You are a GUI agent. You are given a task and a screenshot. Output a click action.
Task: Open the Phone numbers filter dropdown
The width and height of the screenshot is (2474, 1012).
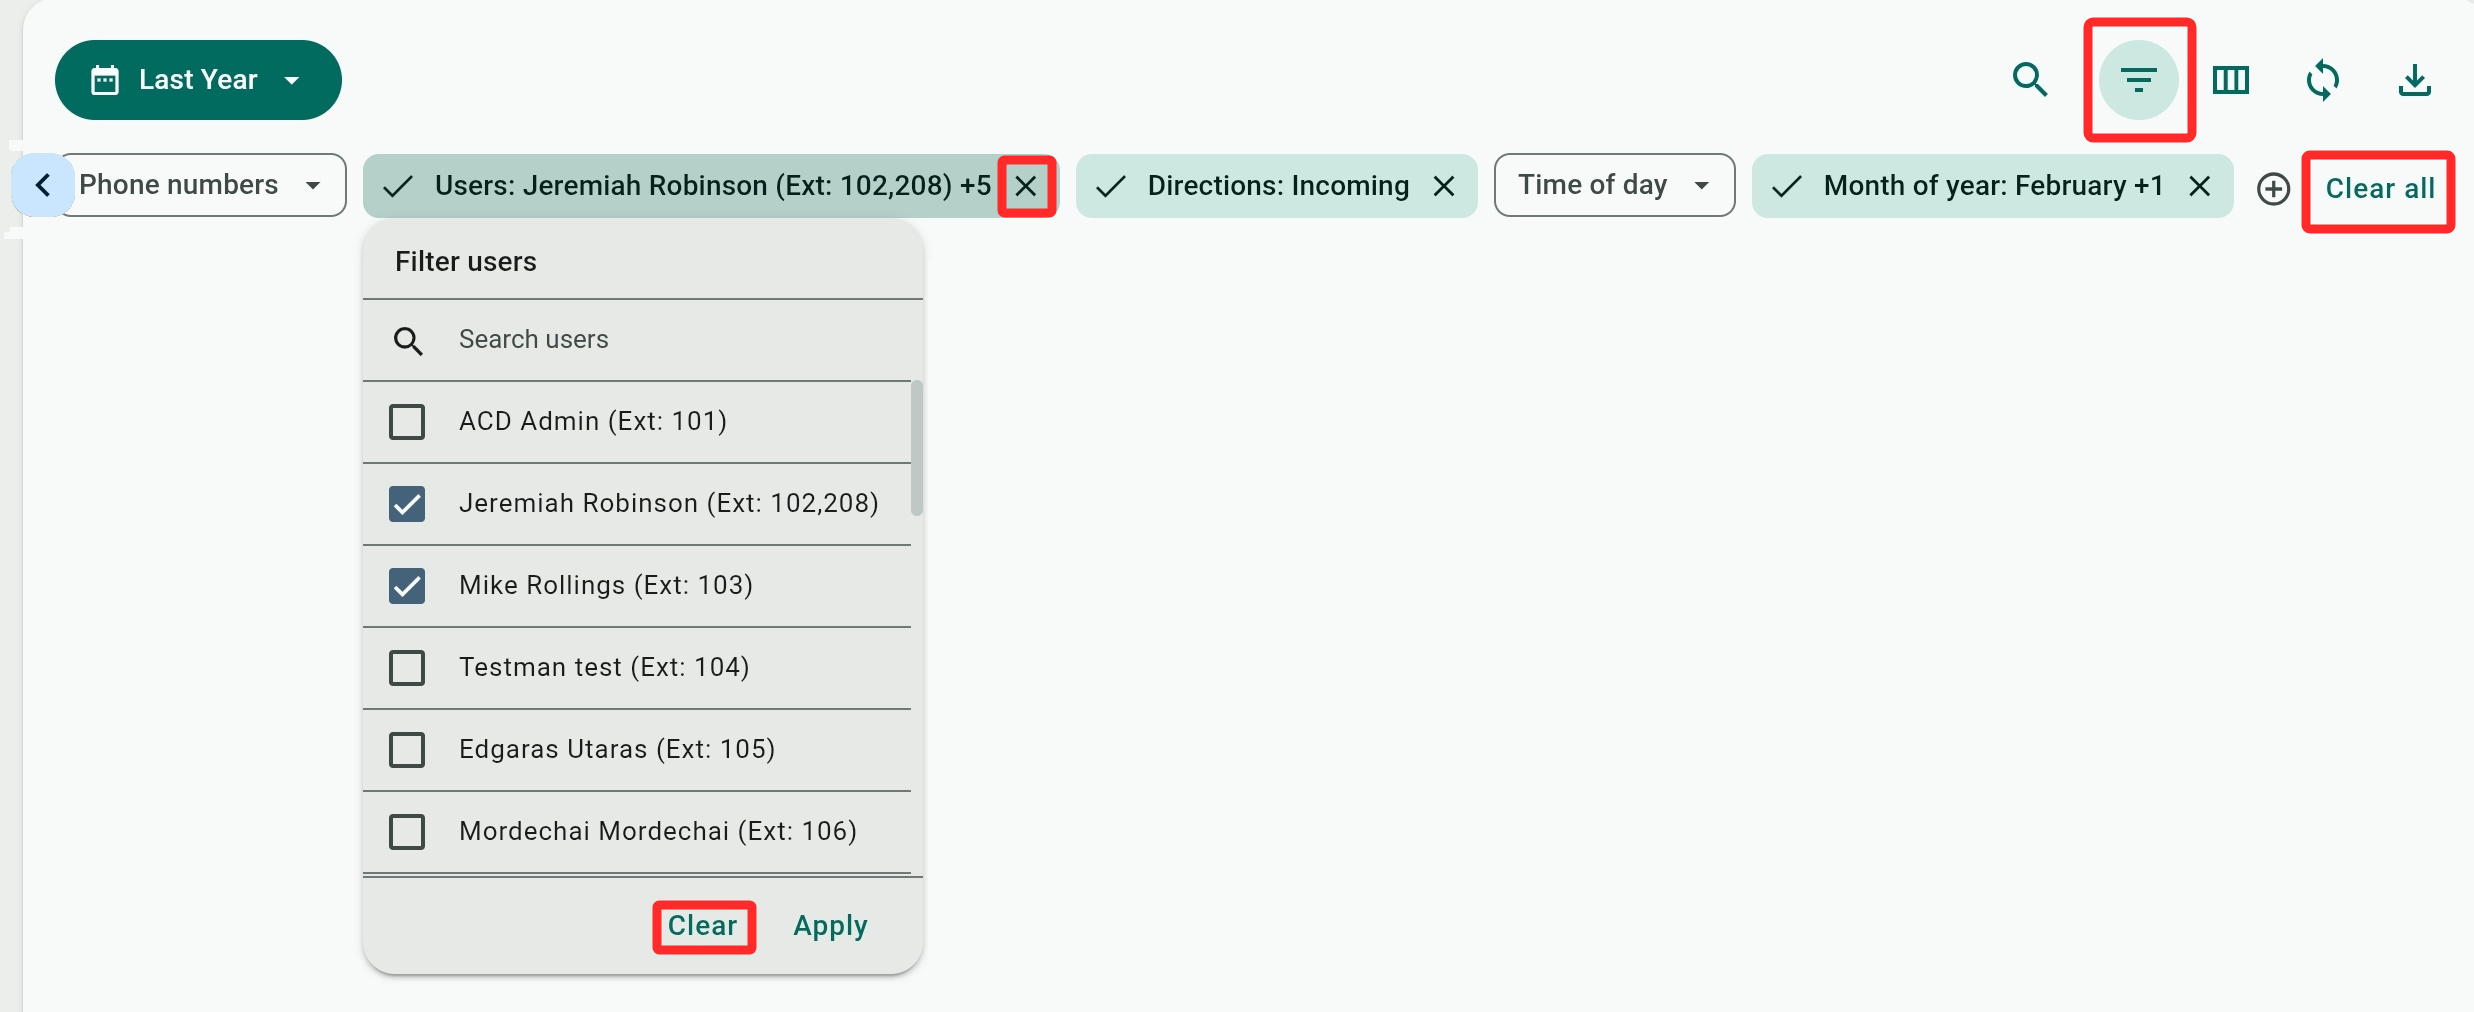point(203,185)
